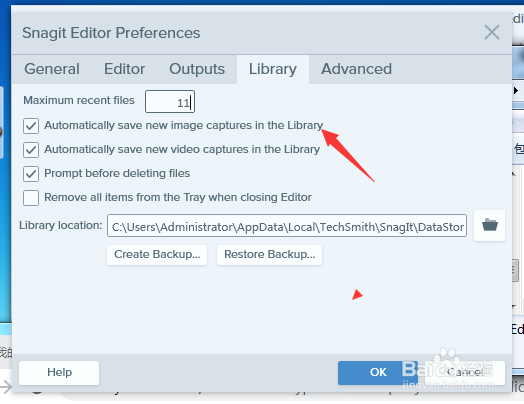Click the Maximum recent files field

click(x=170, y=102)
